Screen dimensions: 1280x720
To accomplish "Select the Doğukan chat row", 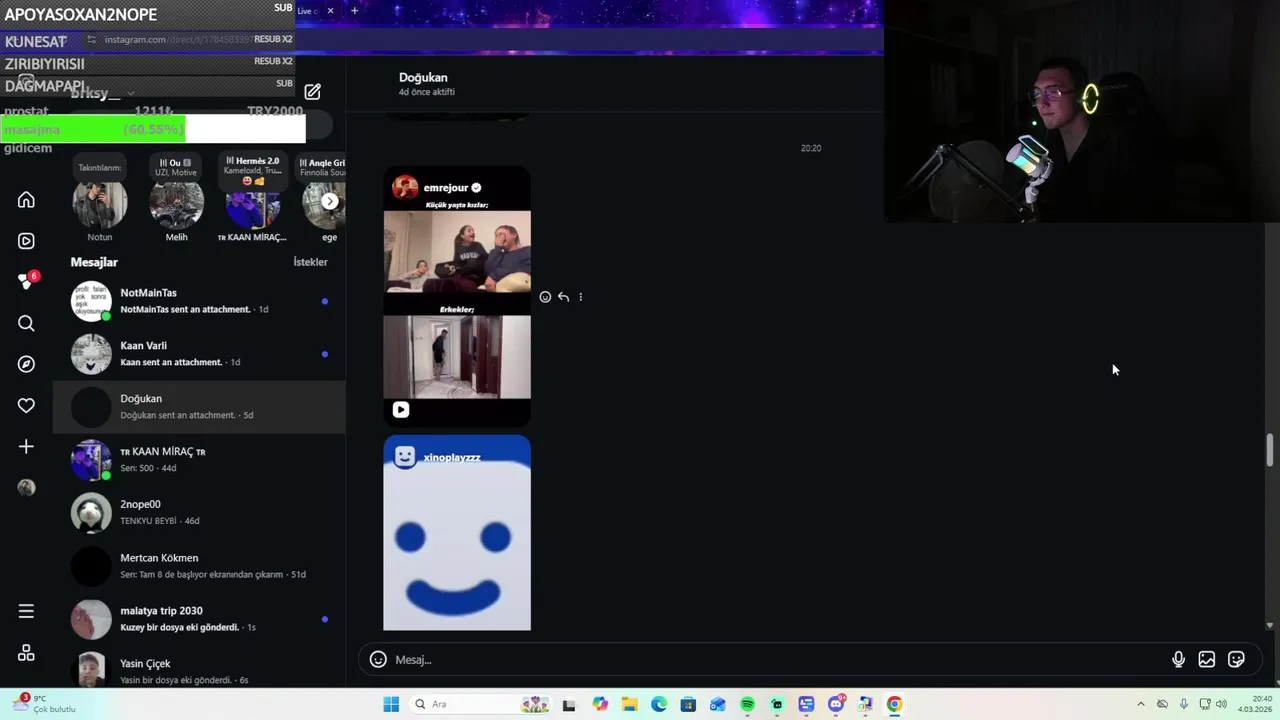I will pos(199,407).
